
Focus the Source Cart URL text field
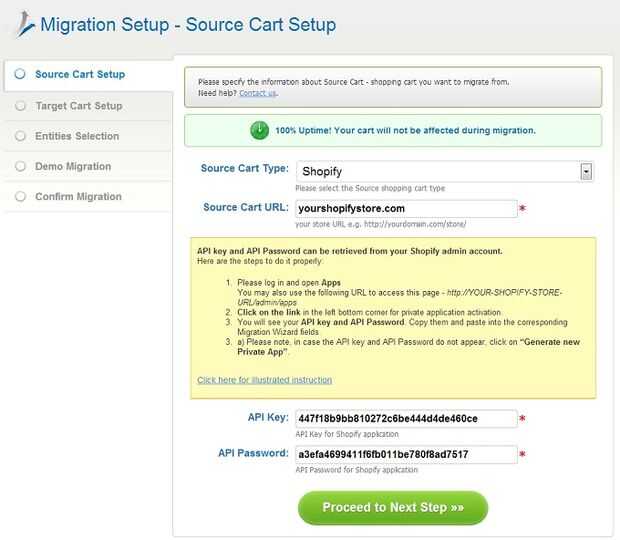coord(405,208)
